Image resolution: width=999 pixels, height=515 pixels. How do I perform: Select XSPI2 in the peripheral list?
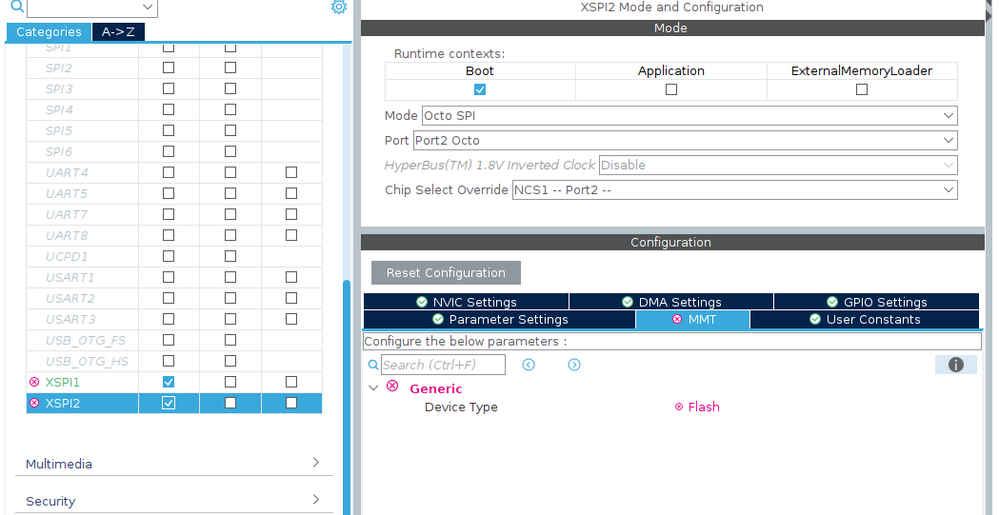pos(62,403)
